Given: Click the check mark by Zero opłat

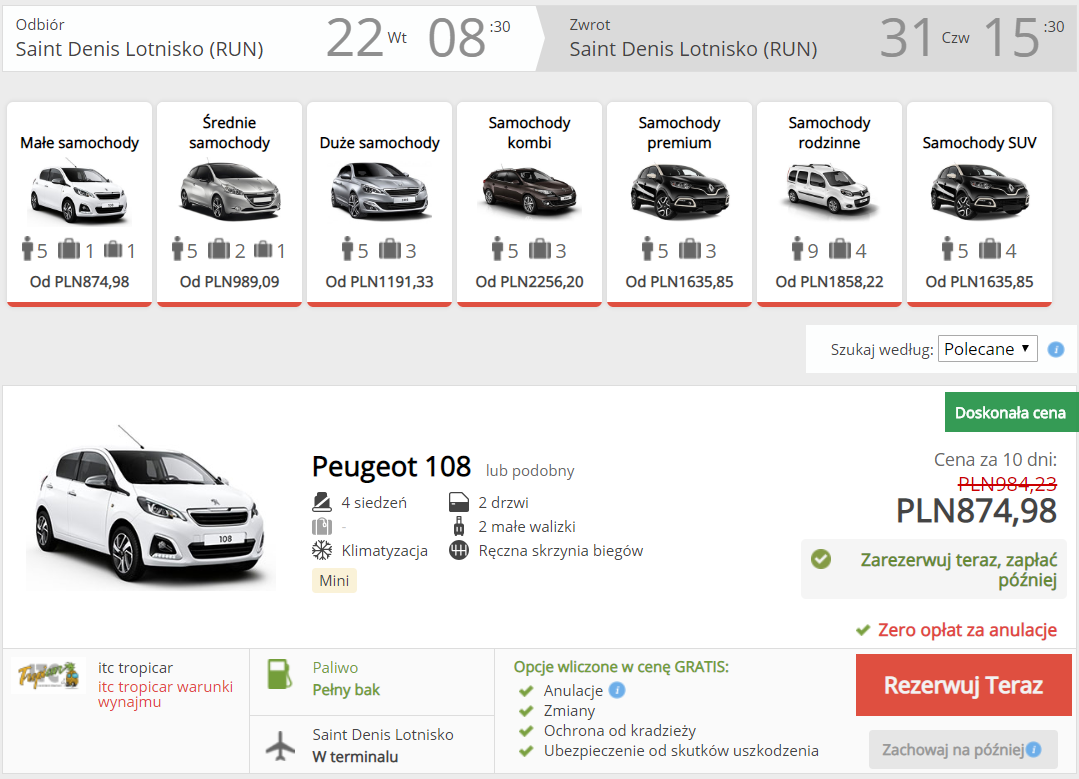Looking at the screenshot, I should pyautogui.click(x=862, y=630).
